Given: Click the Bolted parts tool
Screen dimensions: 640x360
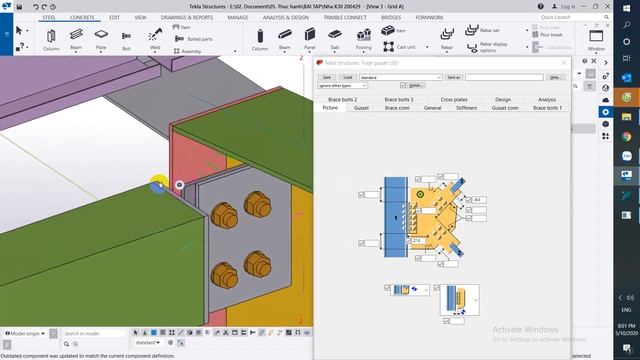Looking at the screenshot, I should [x=193, y=39].
